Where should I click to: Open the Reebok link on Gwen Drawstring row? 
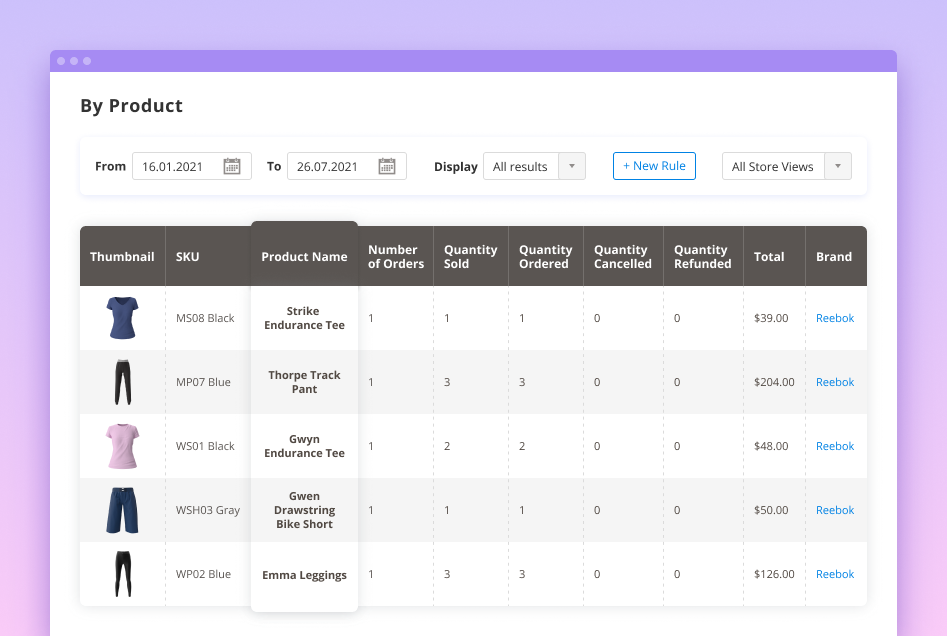tap(834, 510)
